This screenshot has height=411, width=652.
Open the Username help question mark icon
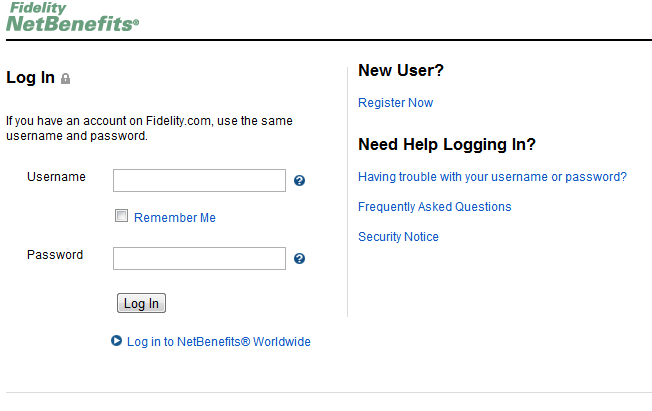(299, 181)
